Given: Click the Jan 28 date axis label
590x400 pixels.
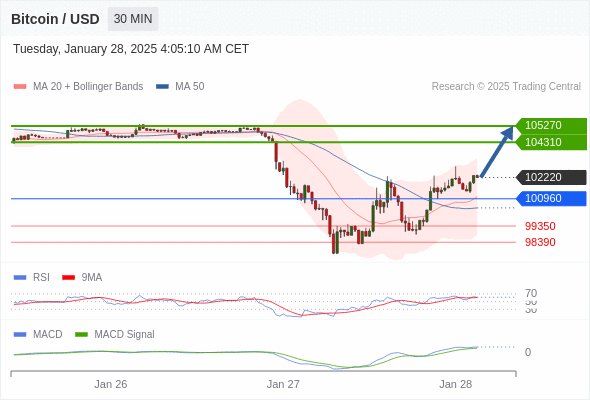Looking at the screenshot, I should point(455,384).
